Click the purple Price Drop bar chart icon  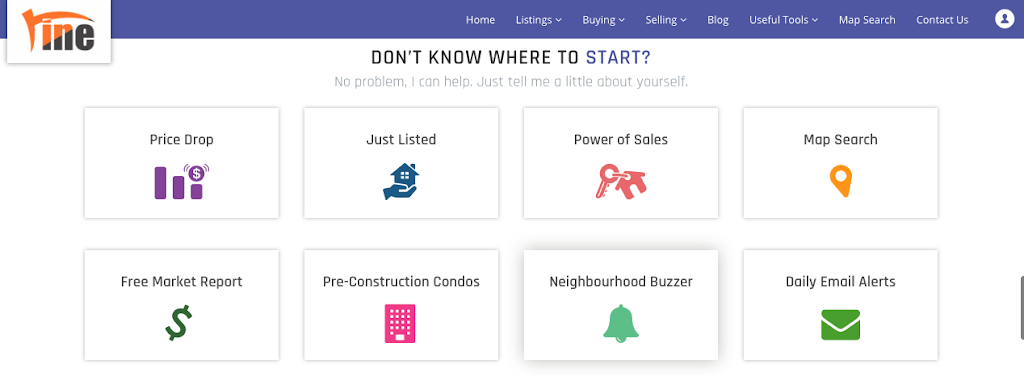pos(182,181)
